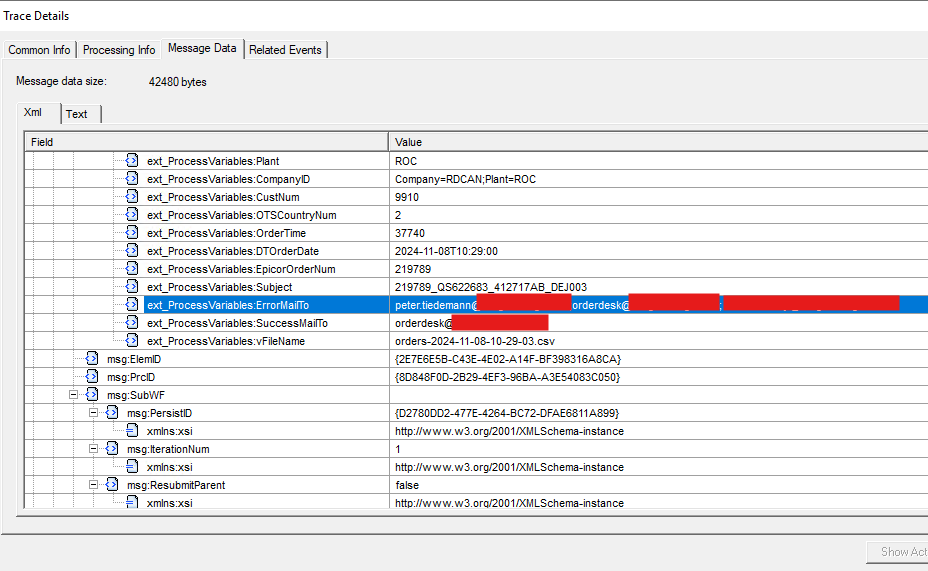Select the ext_ProcessVariables:Subject row label
This screenshot has height=571, width=928.
(x=220, y=287)
